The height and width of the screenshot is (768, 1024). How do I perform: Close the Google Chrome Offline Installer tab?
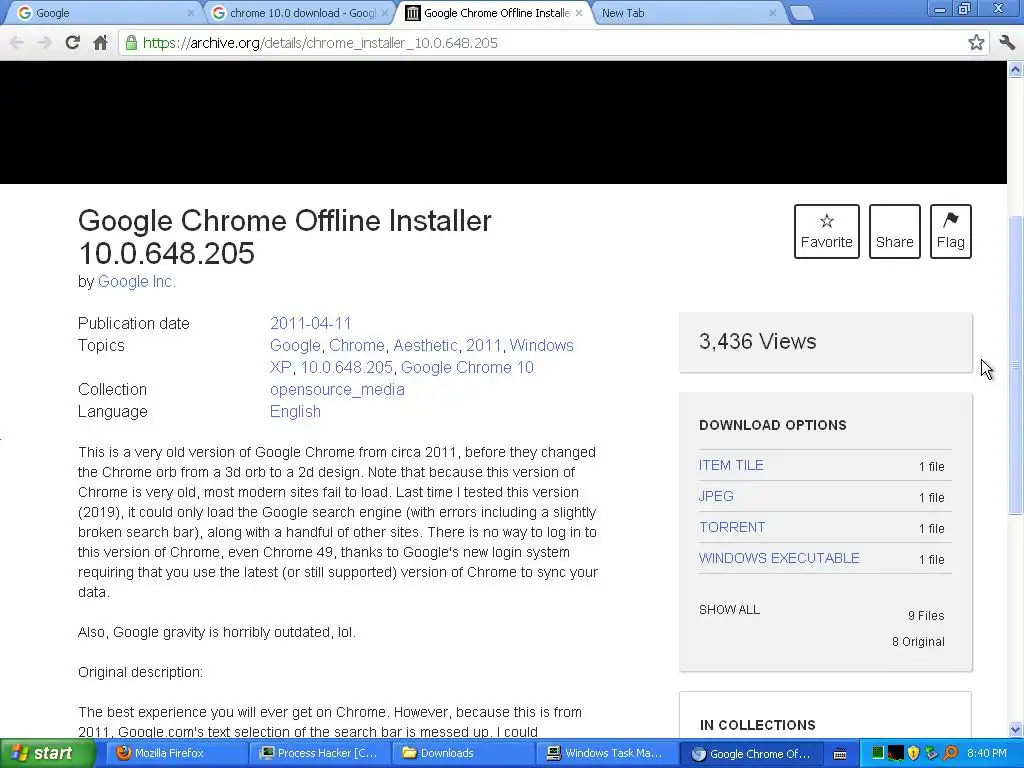point(579,13)
